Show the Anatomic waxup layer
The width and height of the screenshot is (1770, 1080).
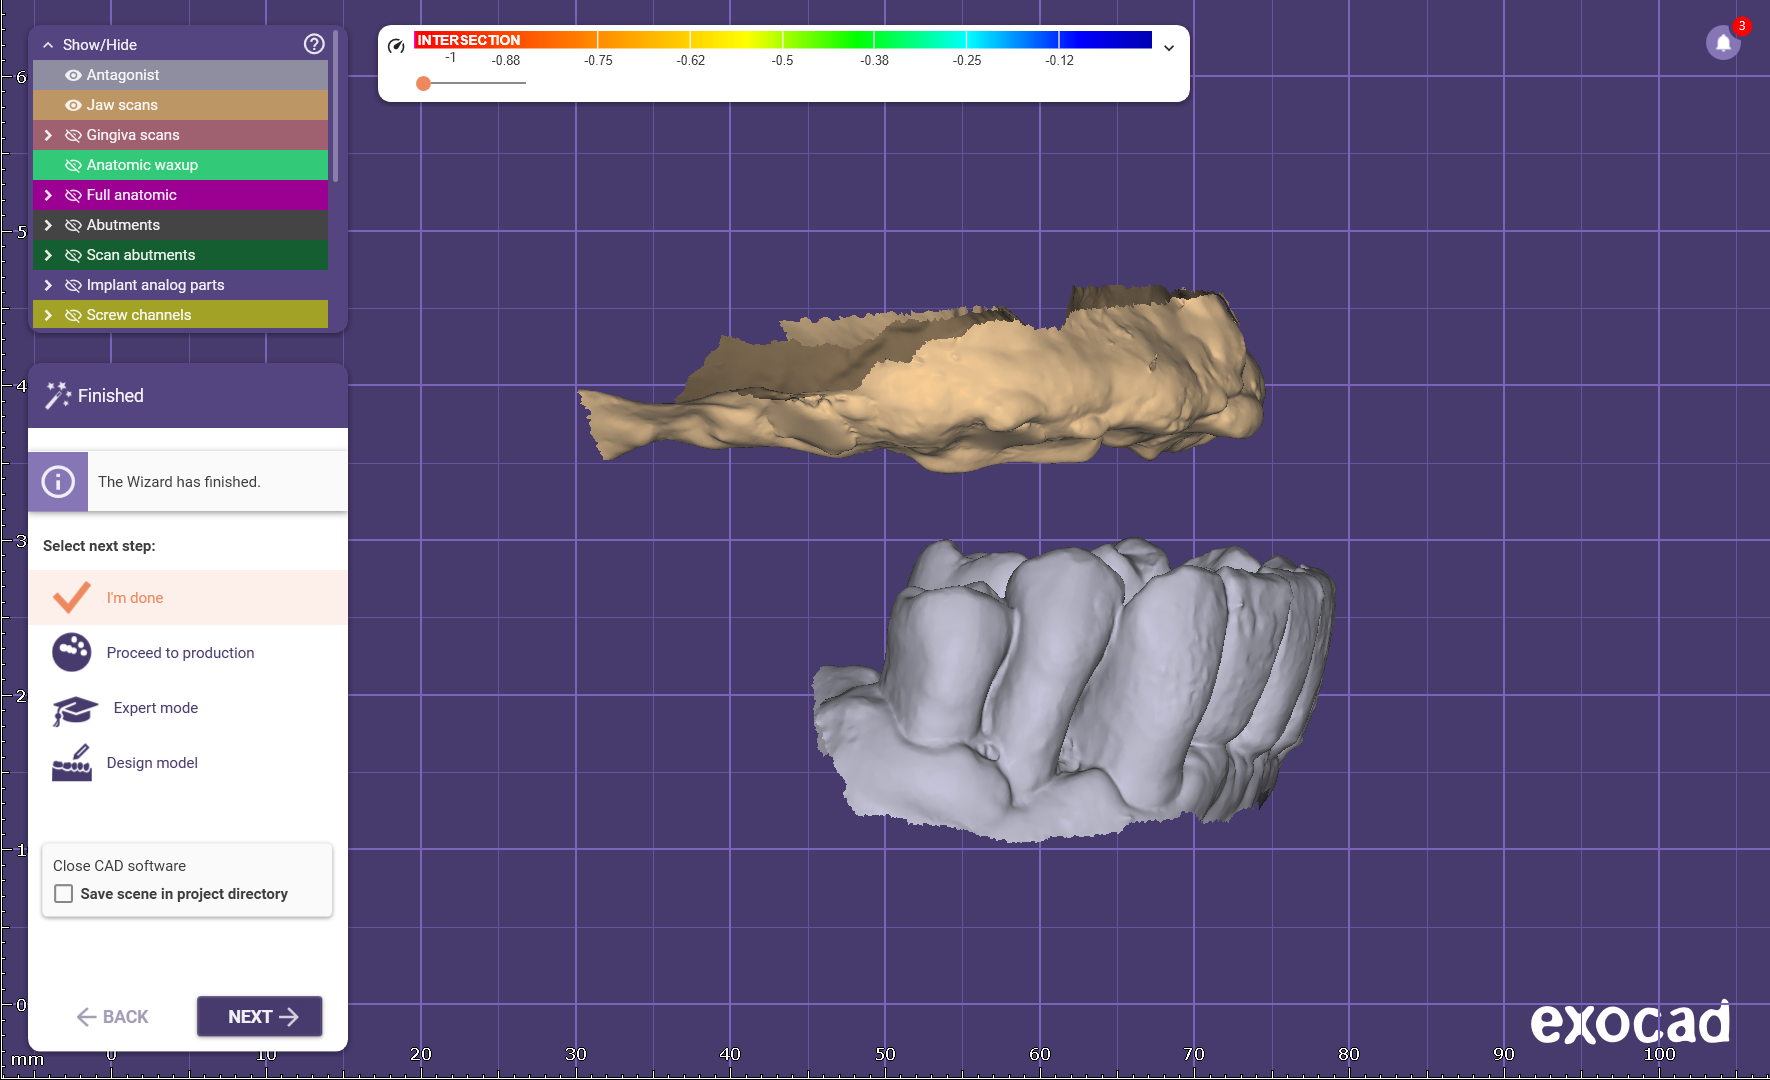click(73, 165)
